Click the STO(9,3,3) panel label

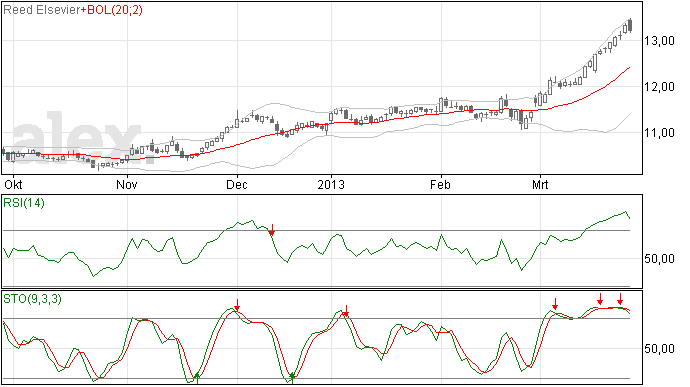point(32,299)
